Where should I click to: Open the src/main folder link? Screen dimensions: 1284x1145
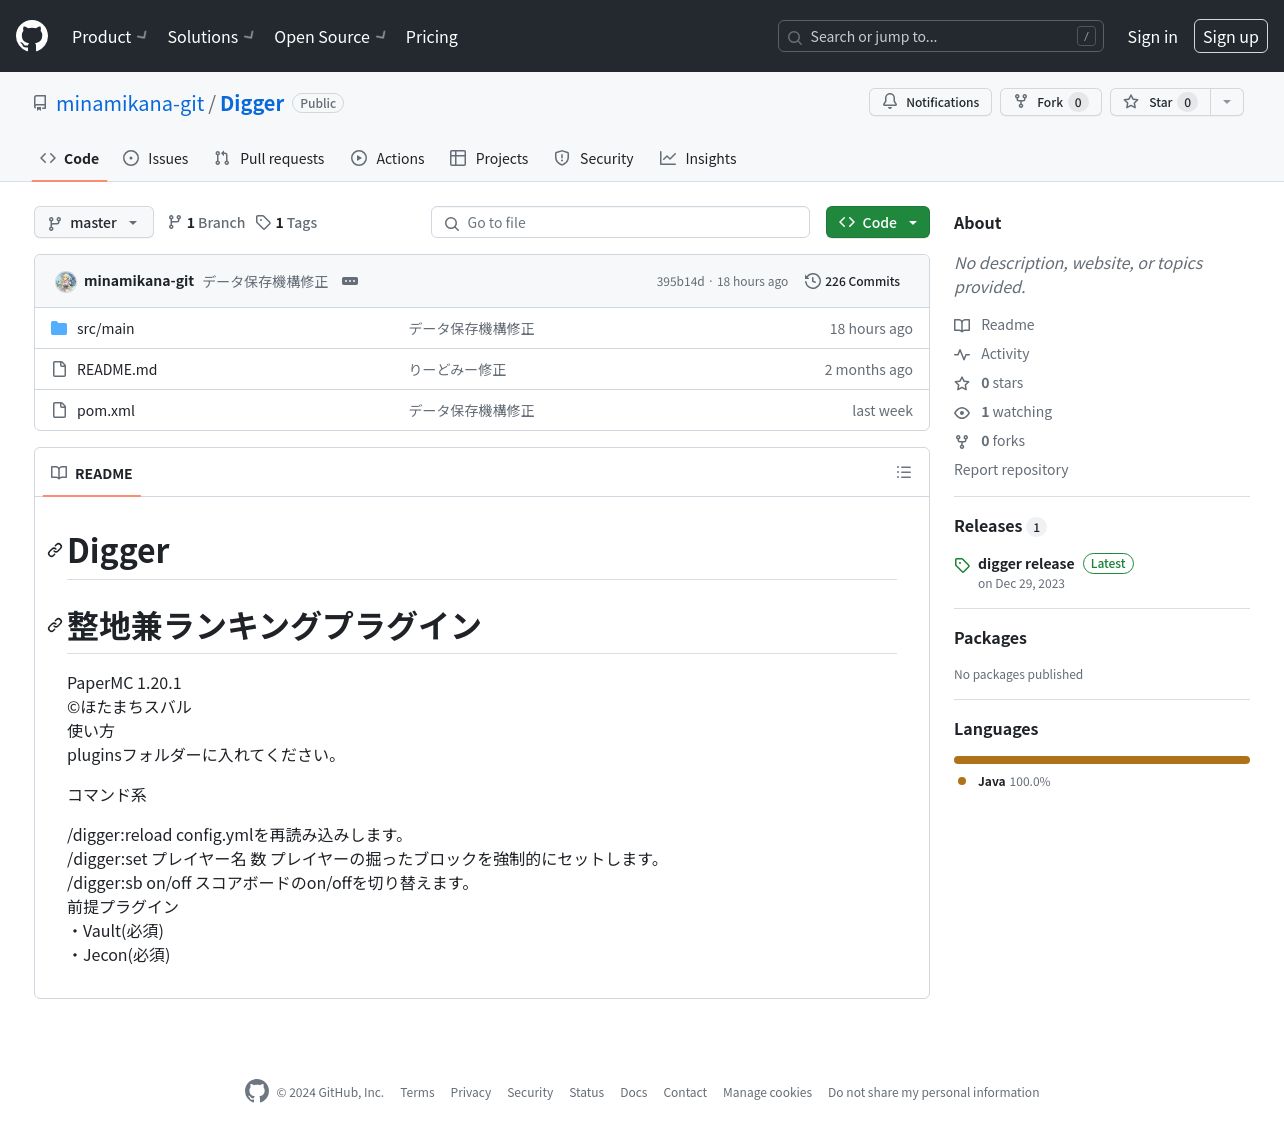(x=105, y=328)
